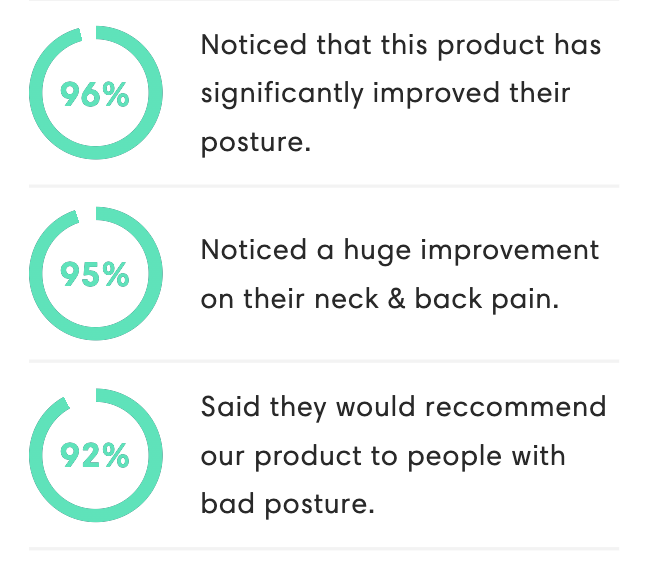Click the phrase "bad posture."
Screen dimensions: 646x566
(288, 502)
